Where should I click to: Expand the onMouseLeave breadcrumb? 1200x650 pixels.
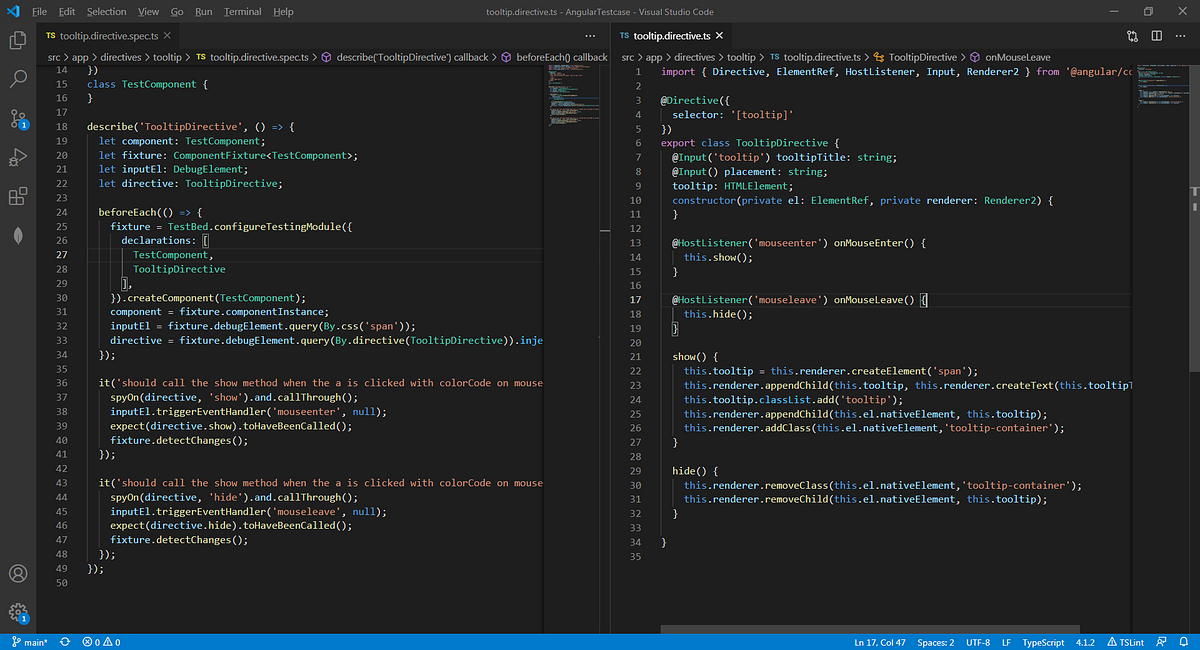click(1019, 58)
